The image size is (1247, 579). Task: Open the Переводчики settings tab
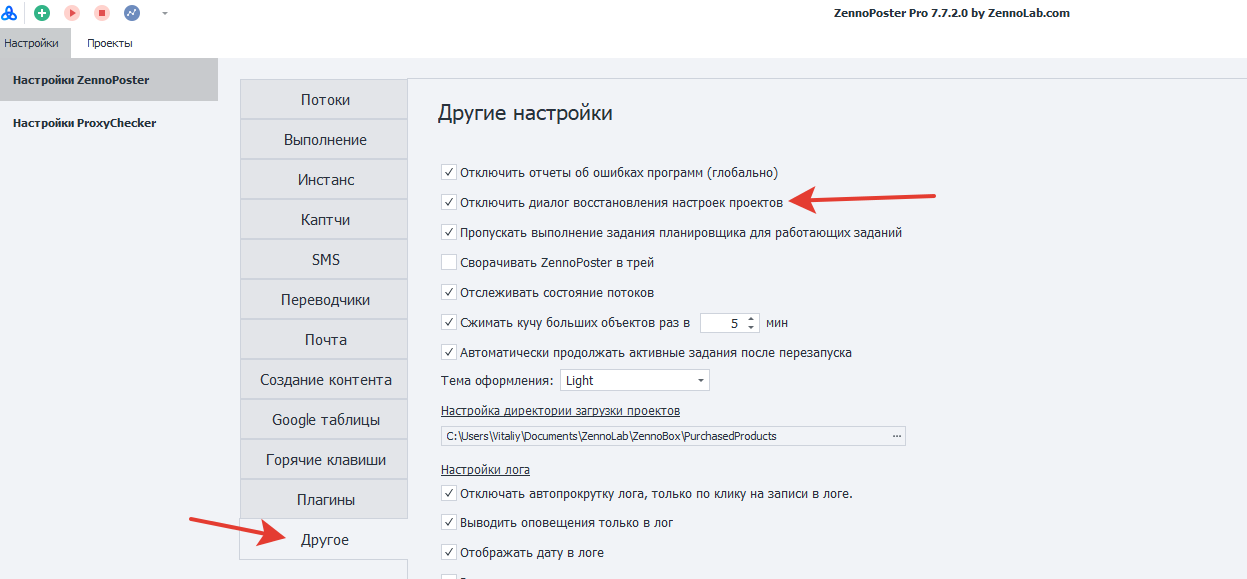[324, 300]
